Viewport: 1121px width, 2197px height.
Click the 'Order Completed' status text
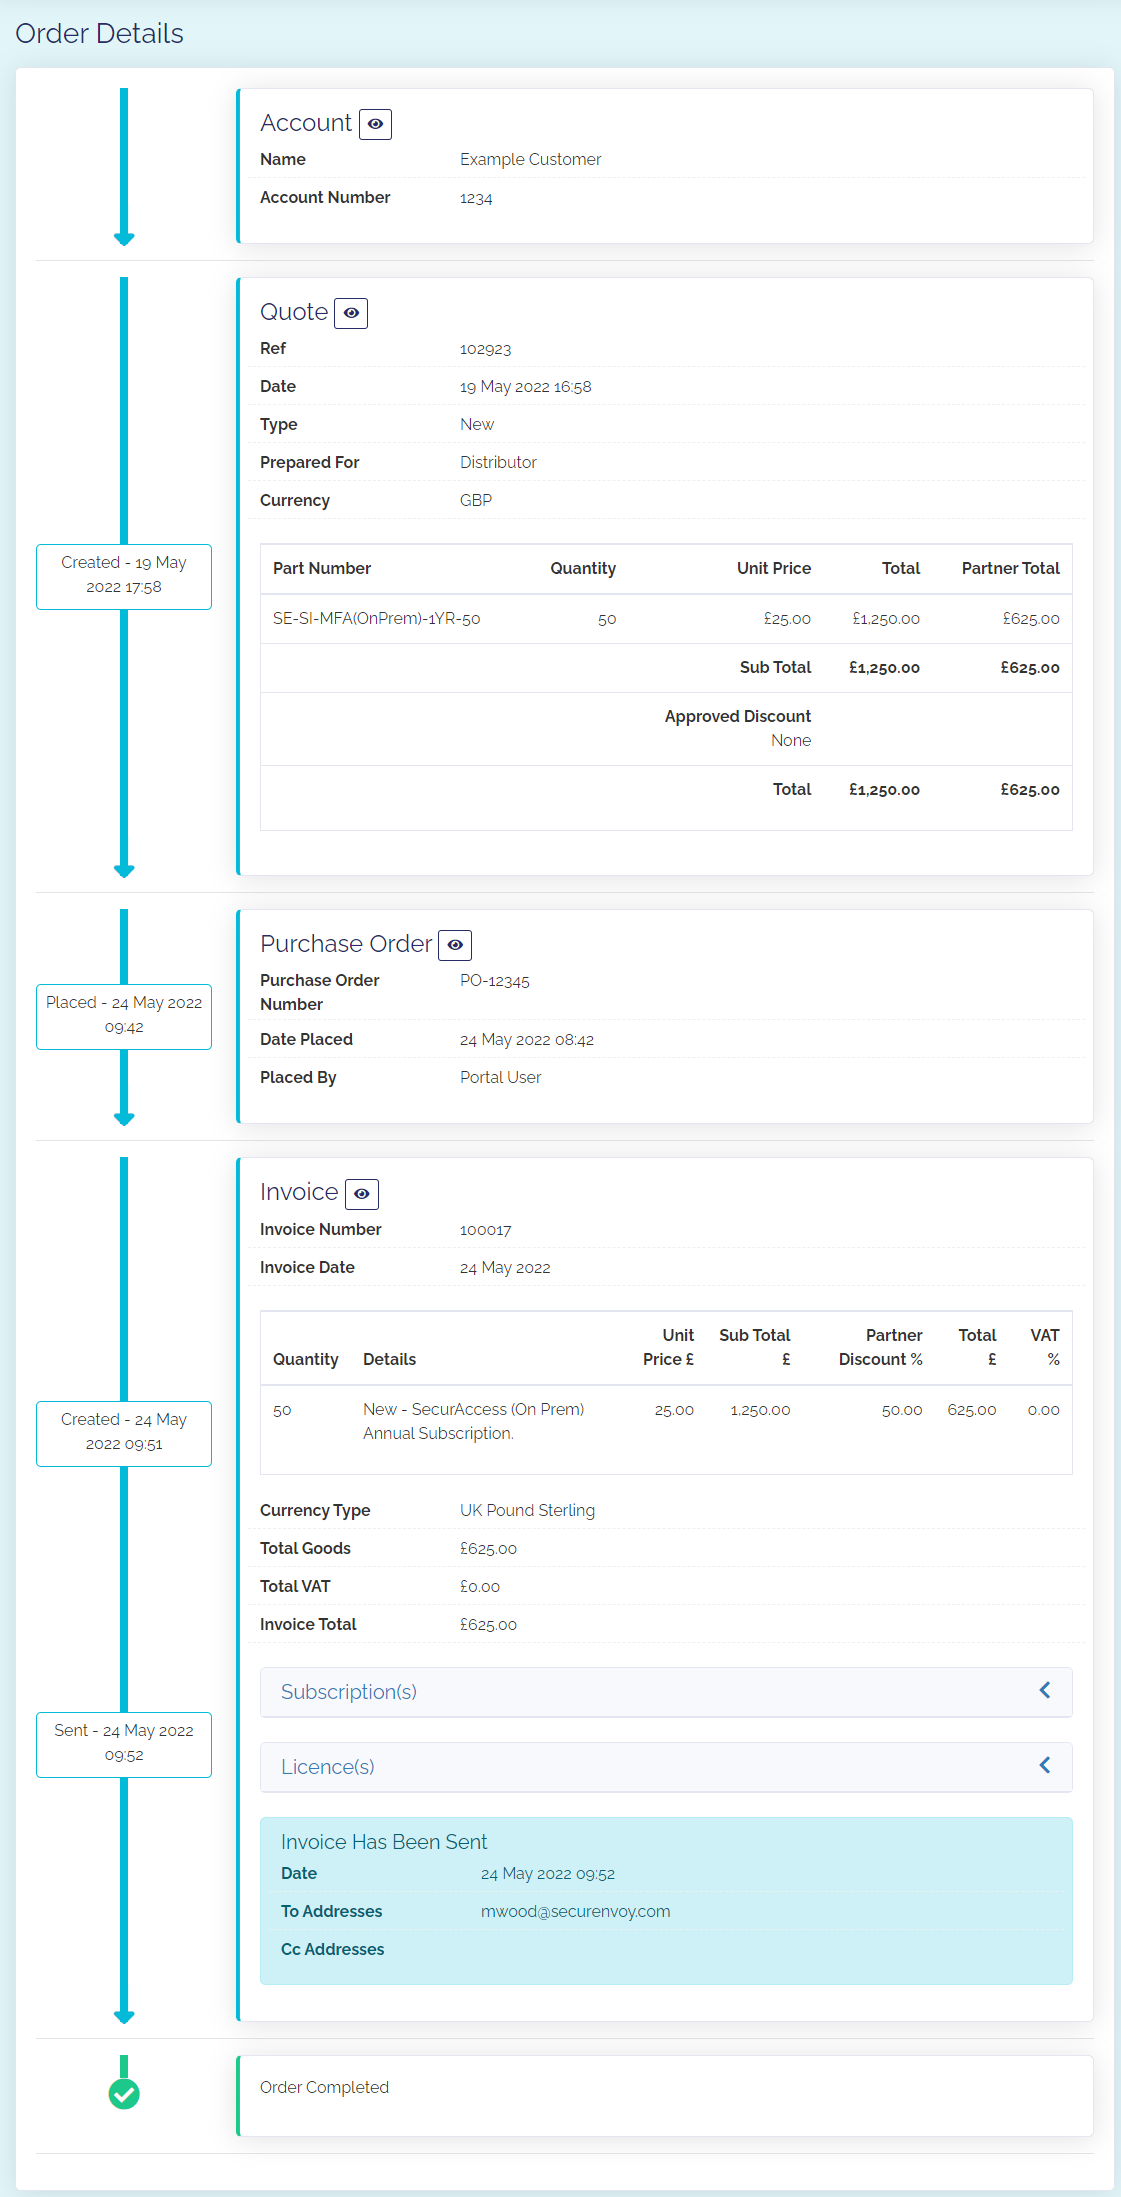pyautogui.click(x=324, y=2088)
